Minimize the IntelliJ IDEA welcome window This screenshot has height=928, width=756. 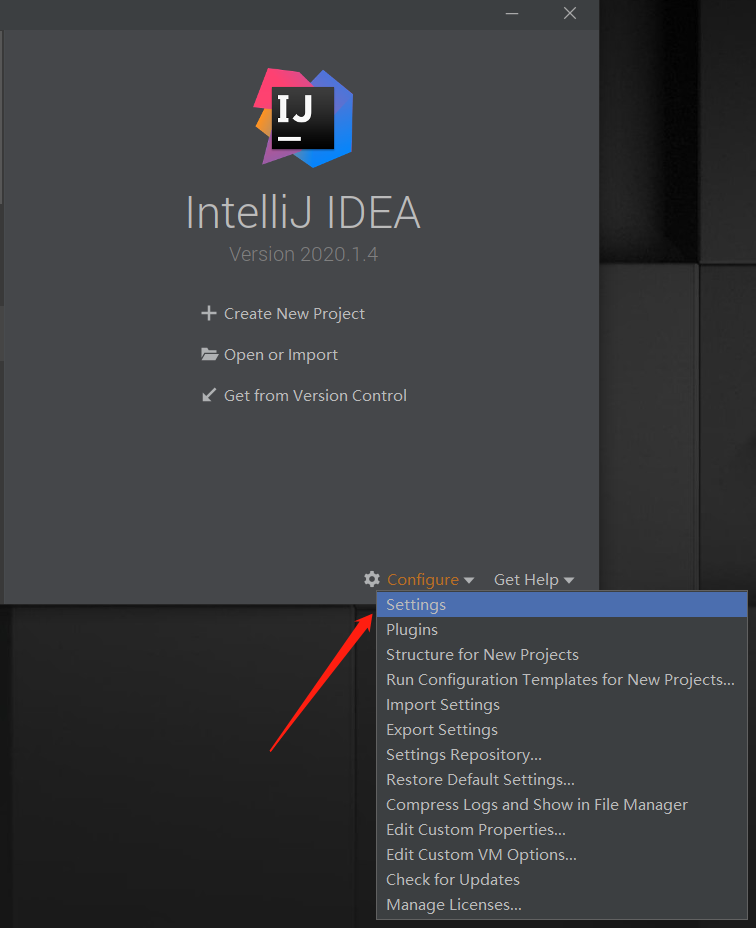point(512,13)
